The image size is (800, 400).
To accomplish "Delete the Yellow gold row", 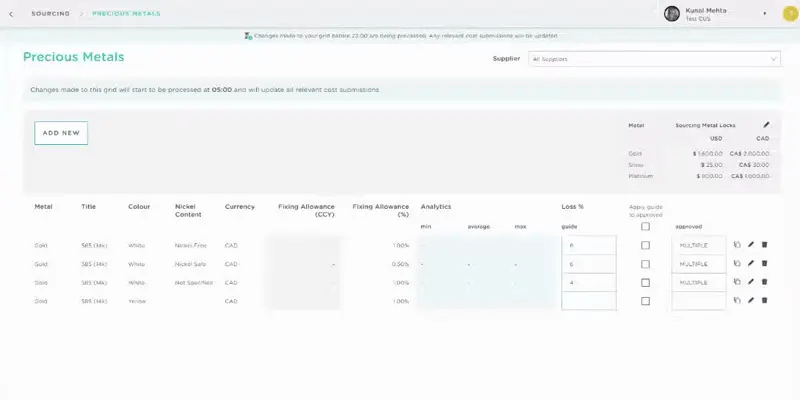I will pos(764,301).
